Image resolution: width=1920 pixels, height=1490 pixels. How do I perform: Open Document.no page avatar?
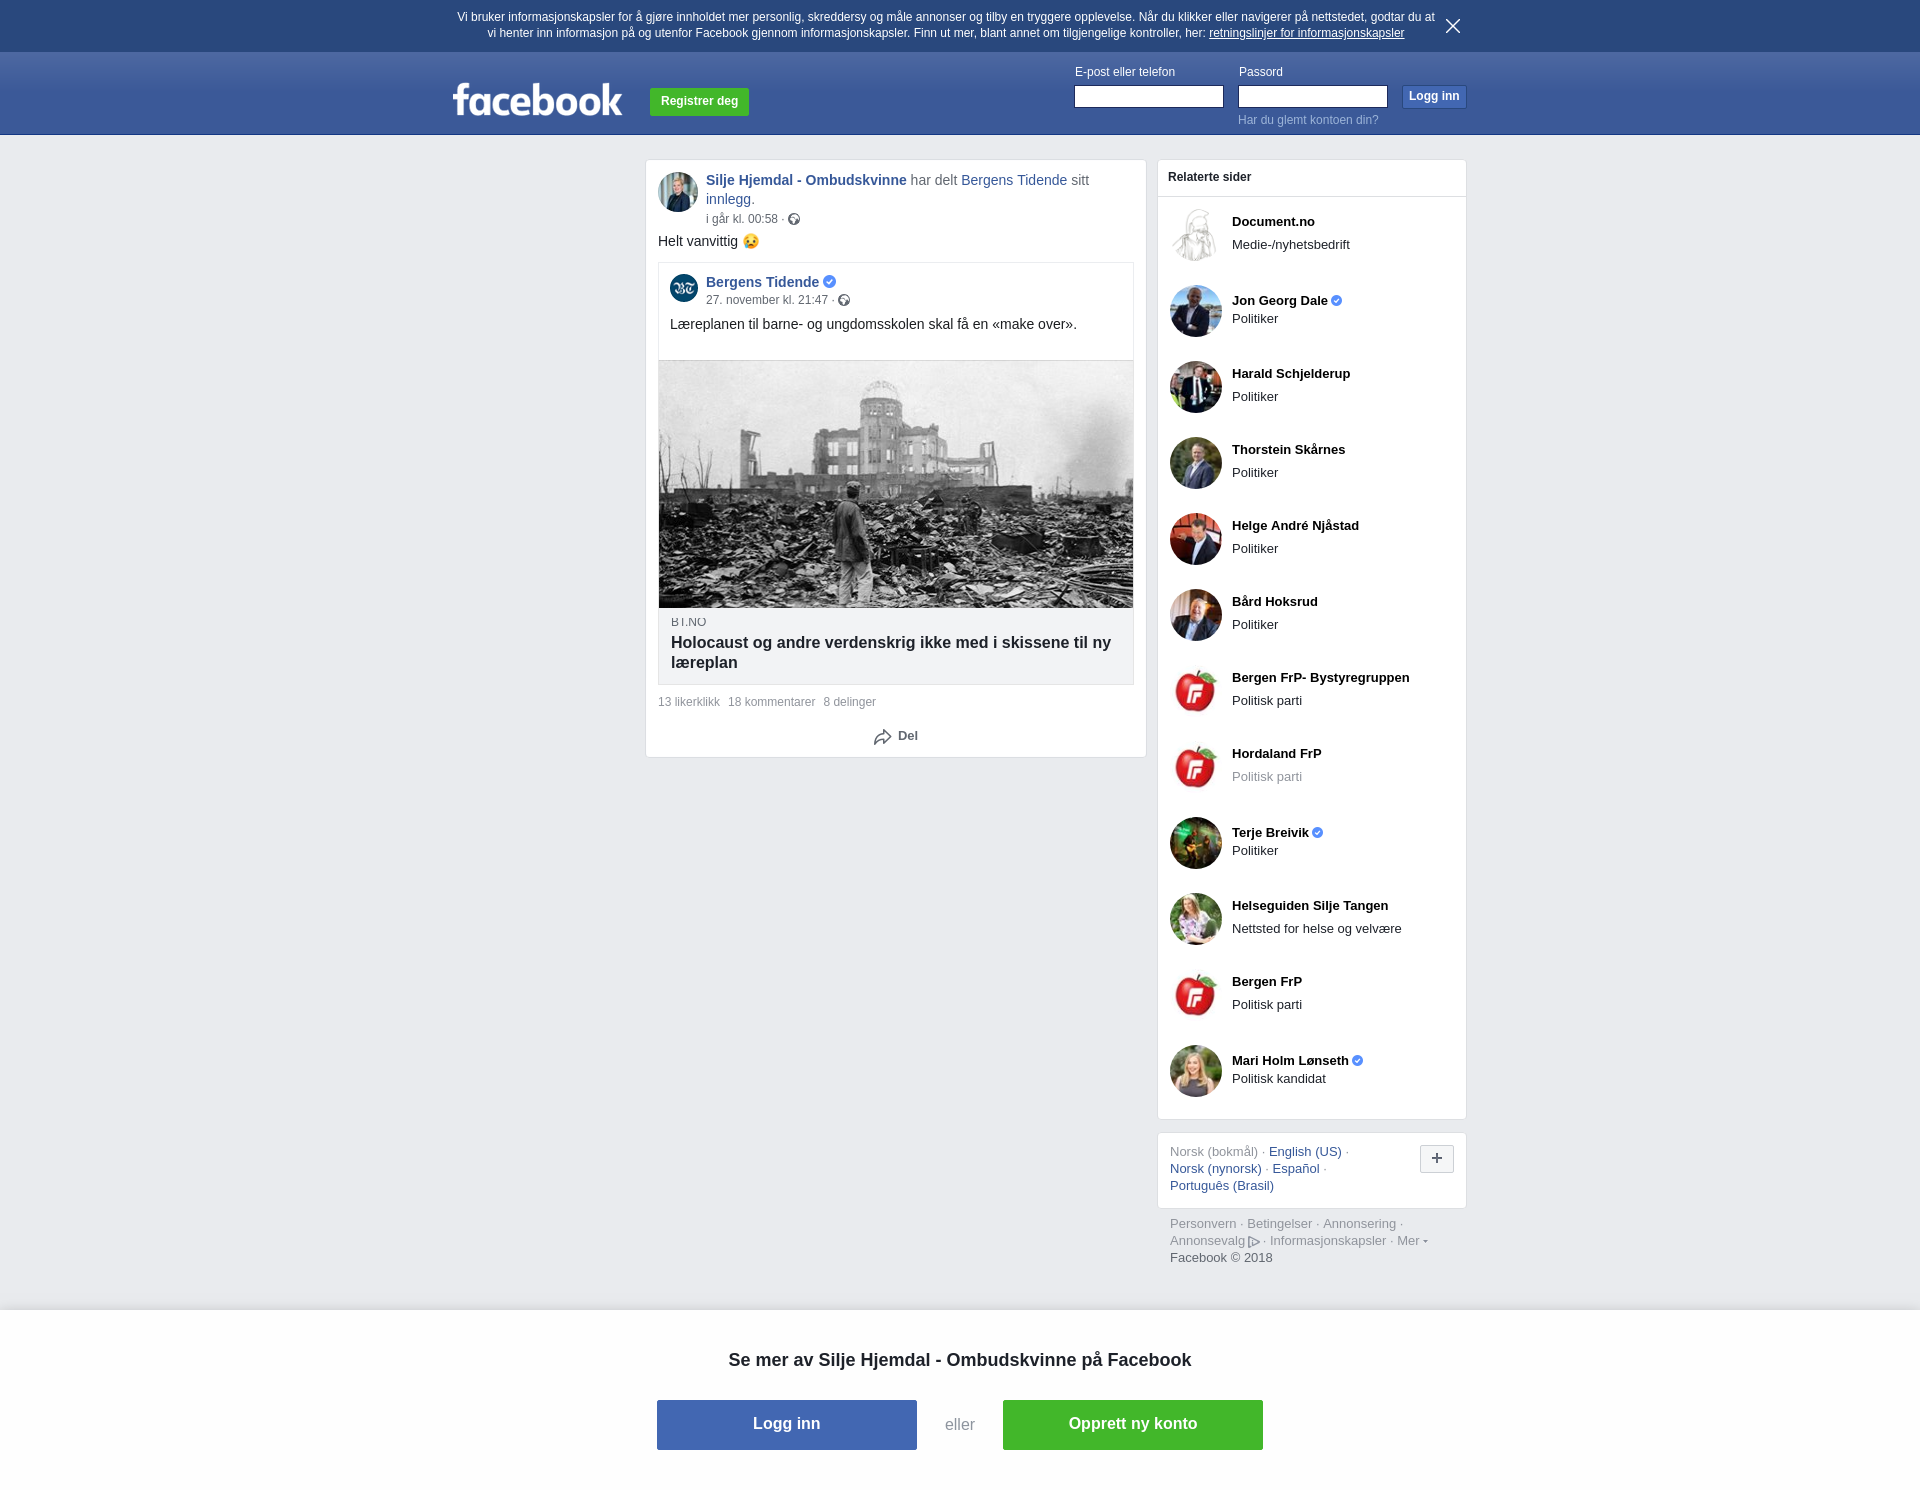1196,235
